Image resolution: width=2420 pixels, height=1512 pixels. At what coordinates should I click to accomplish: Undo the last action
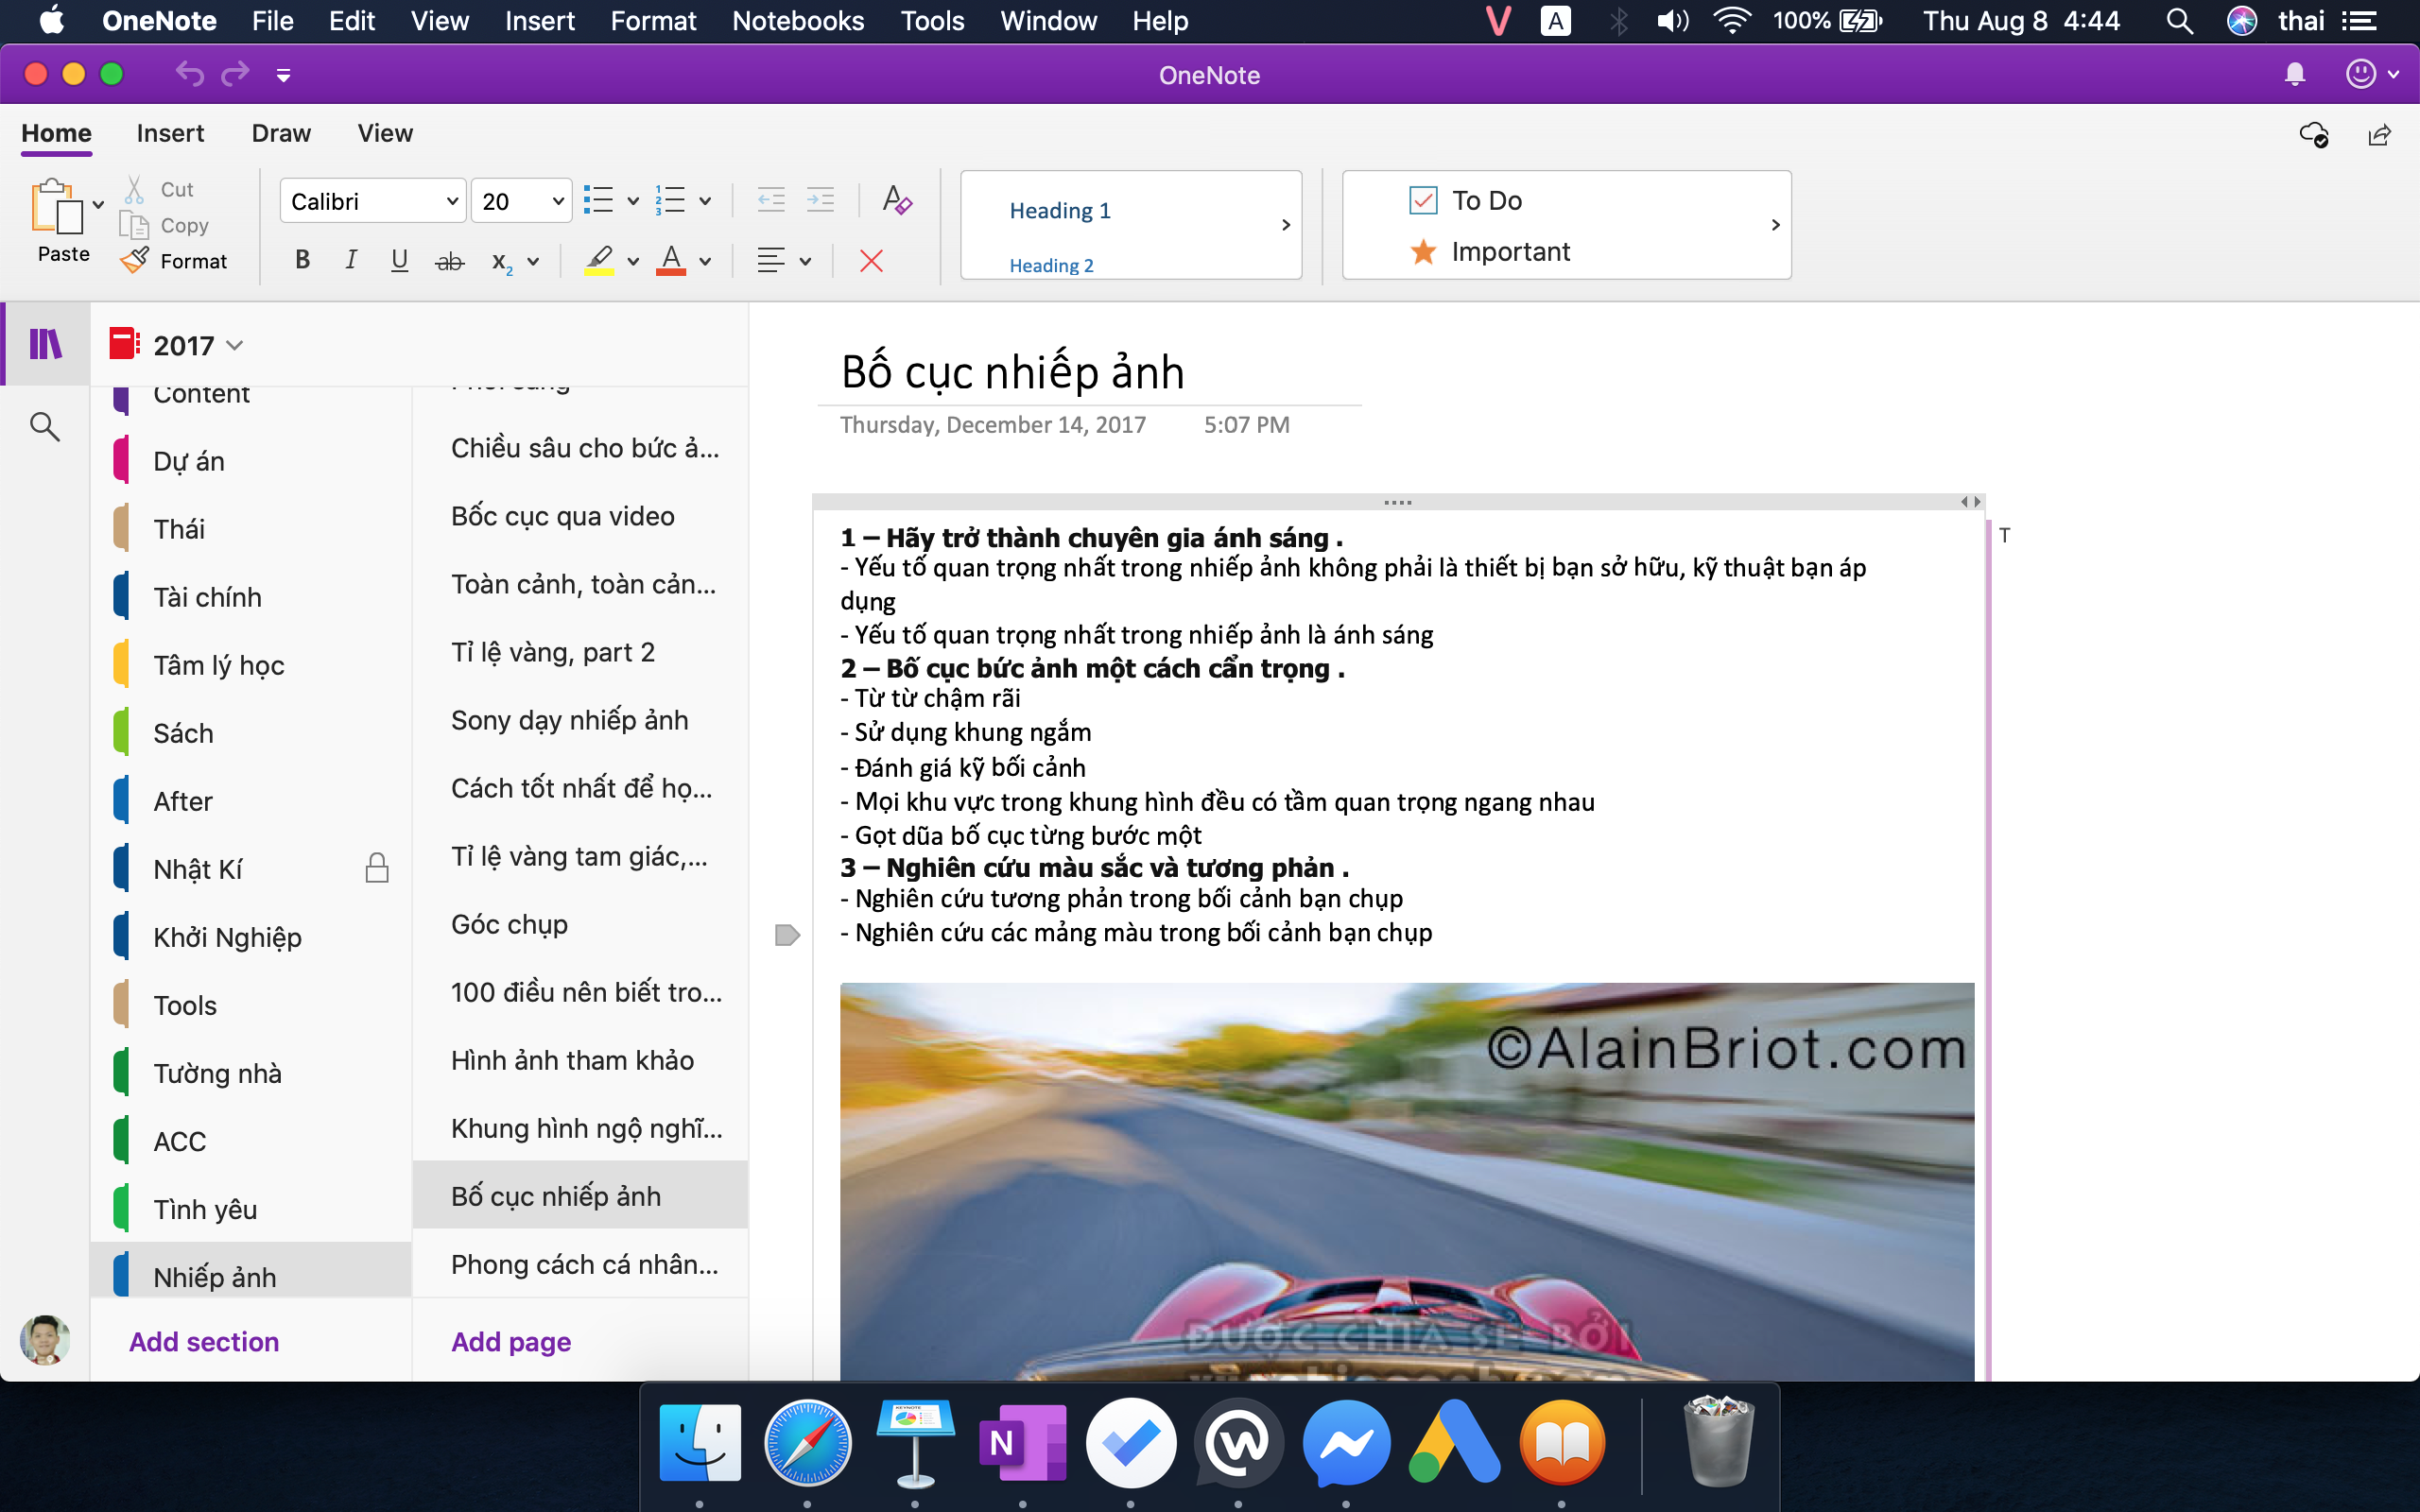point(189,74)
